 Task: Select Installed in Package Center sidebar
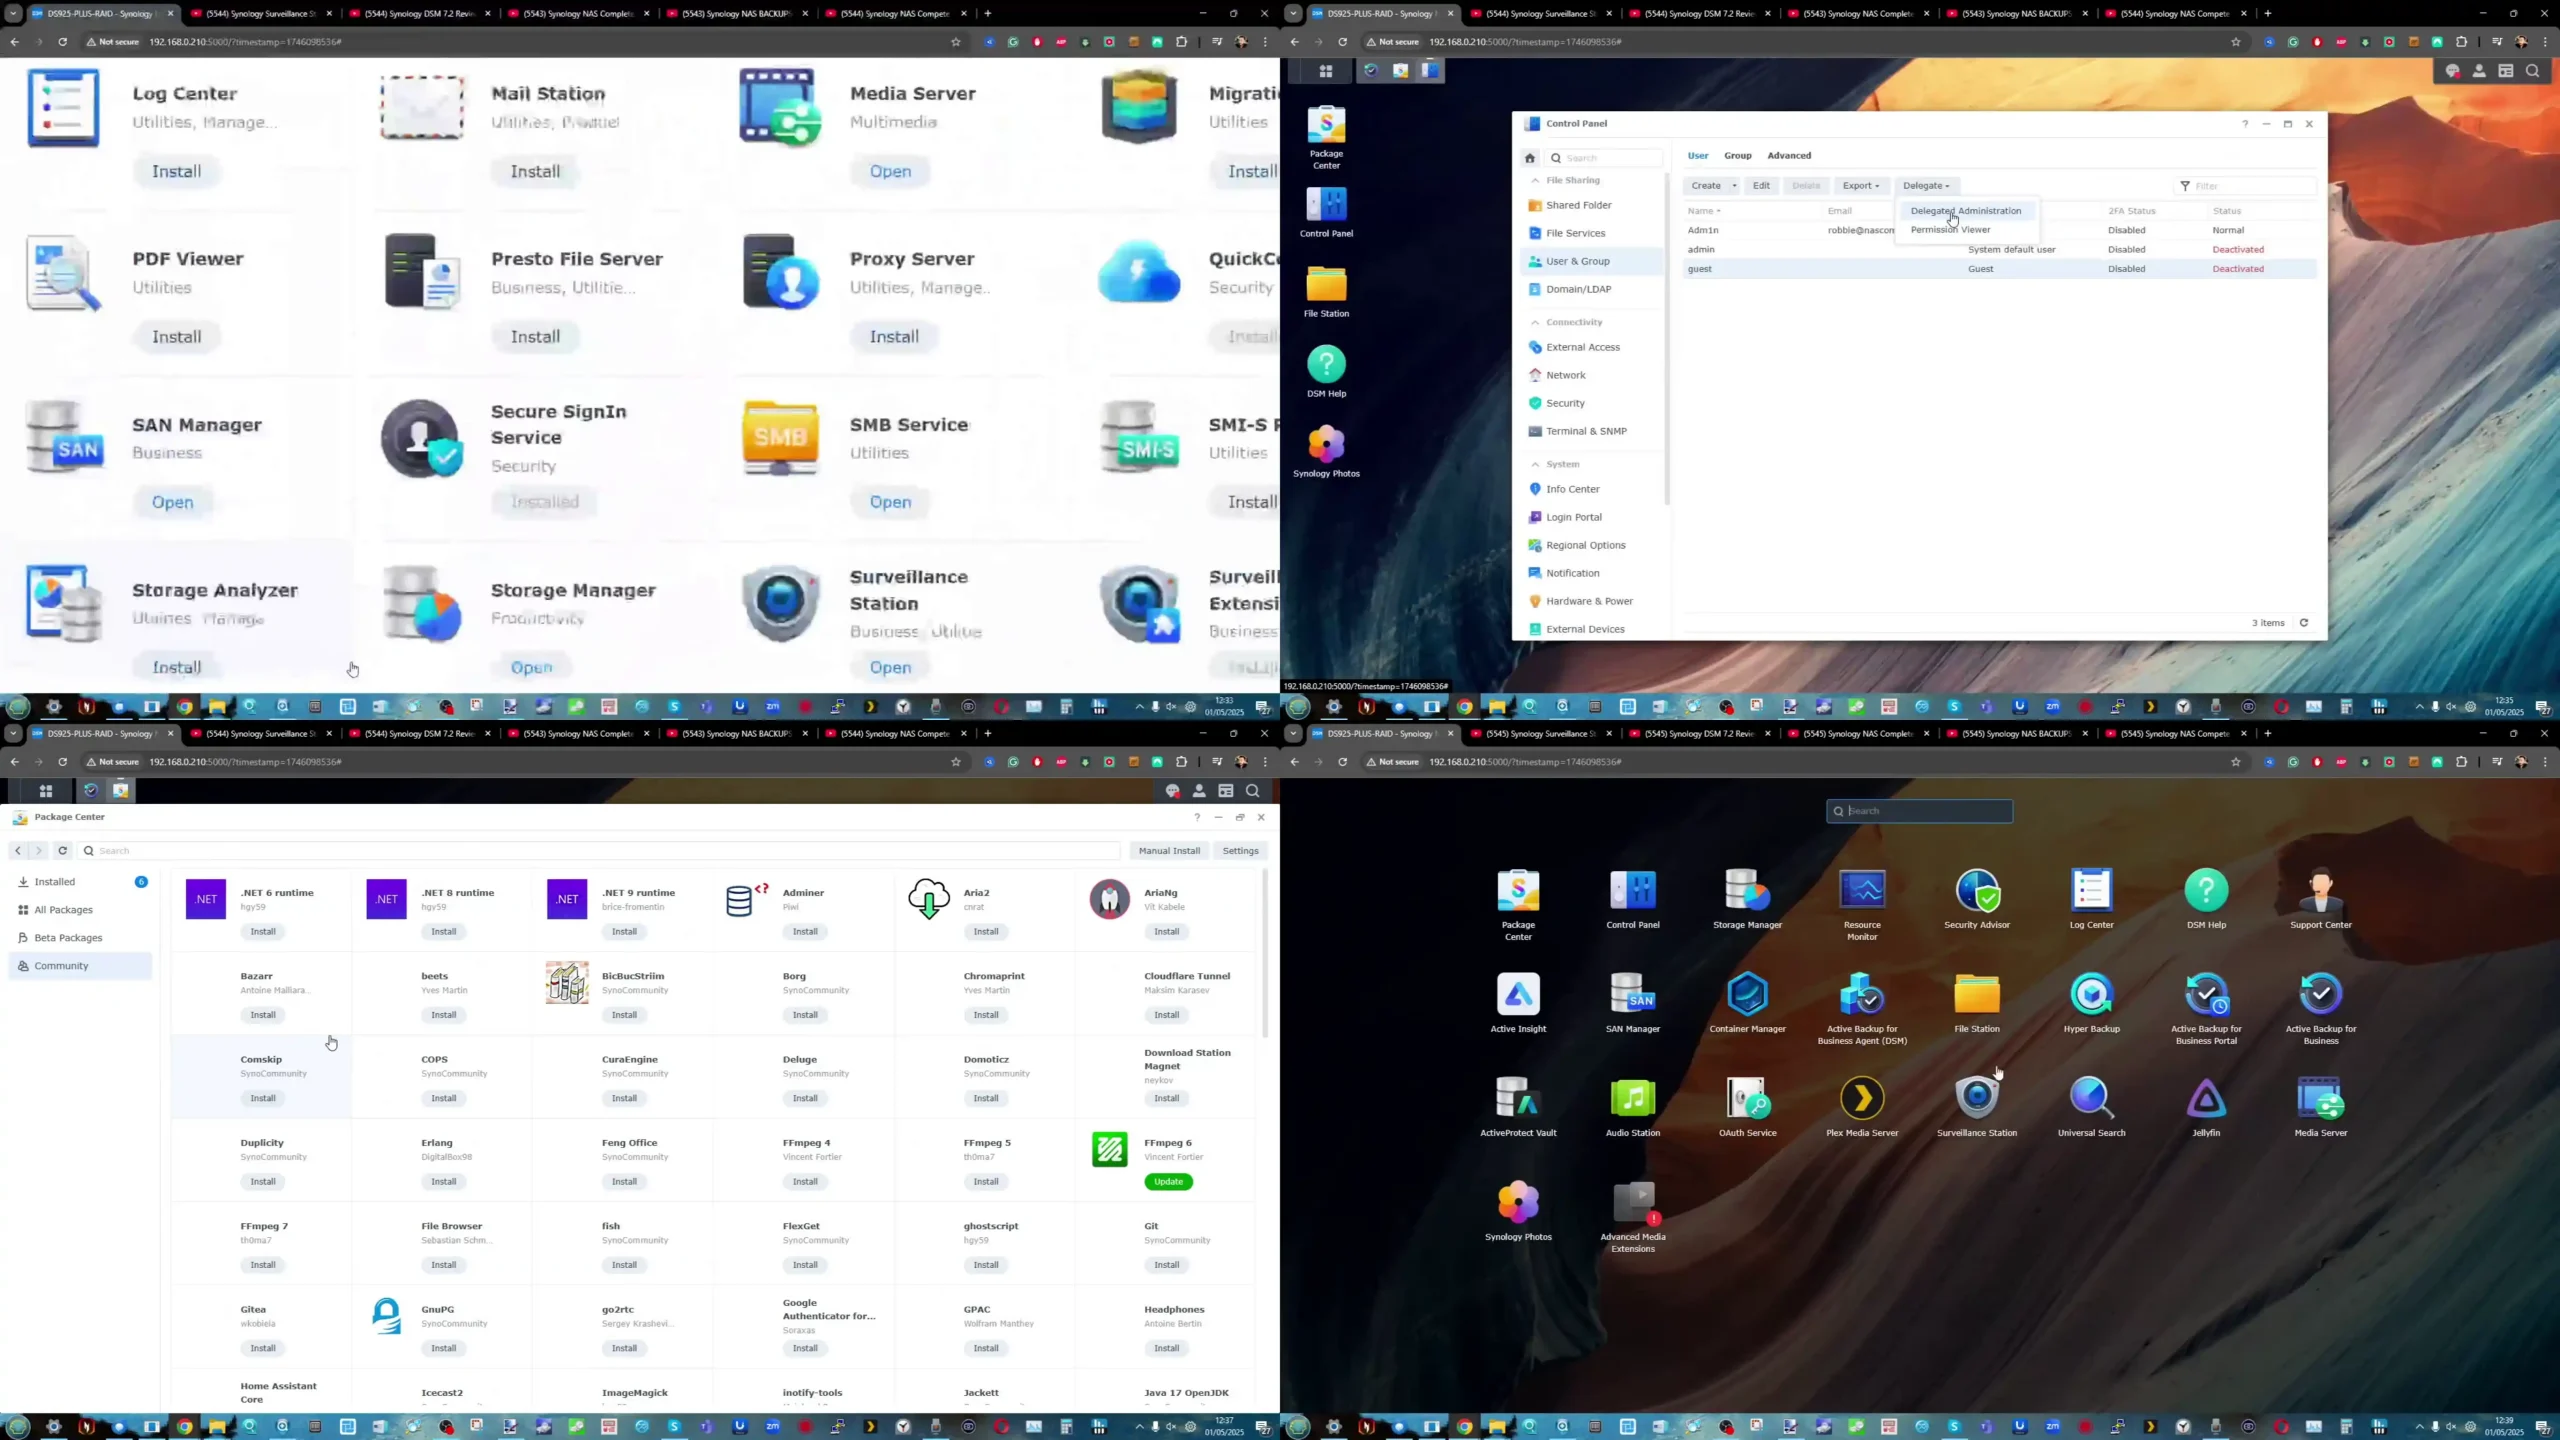click(x=80, y=882)
